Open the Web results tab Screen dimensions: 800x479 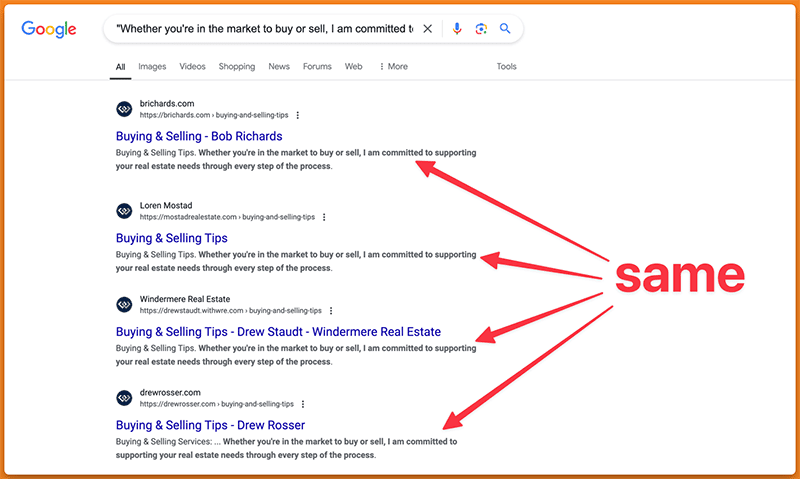pos(354,66)
